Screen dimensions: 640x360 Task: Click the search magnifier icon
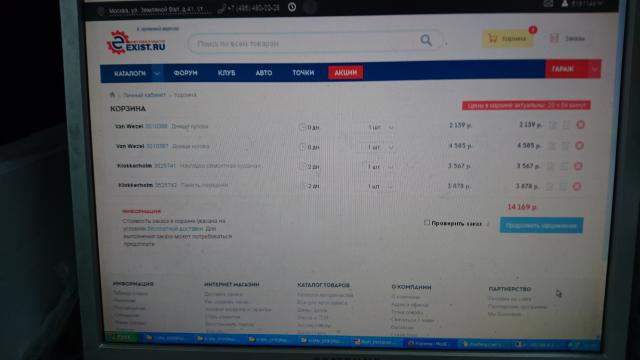pos(426,40)
